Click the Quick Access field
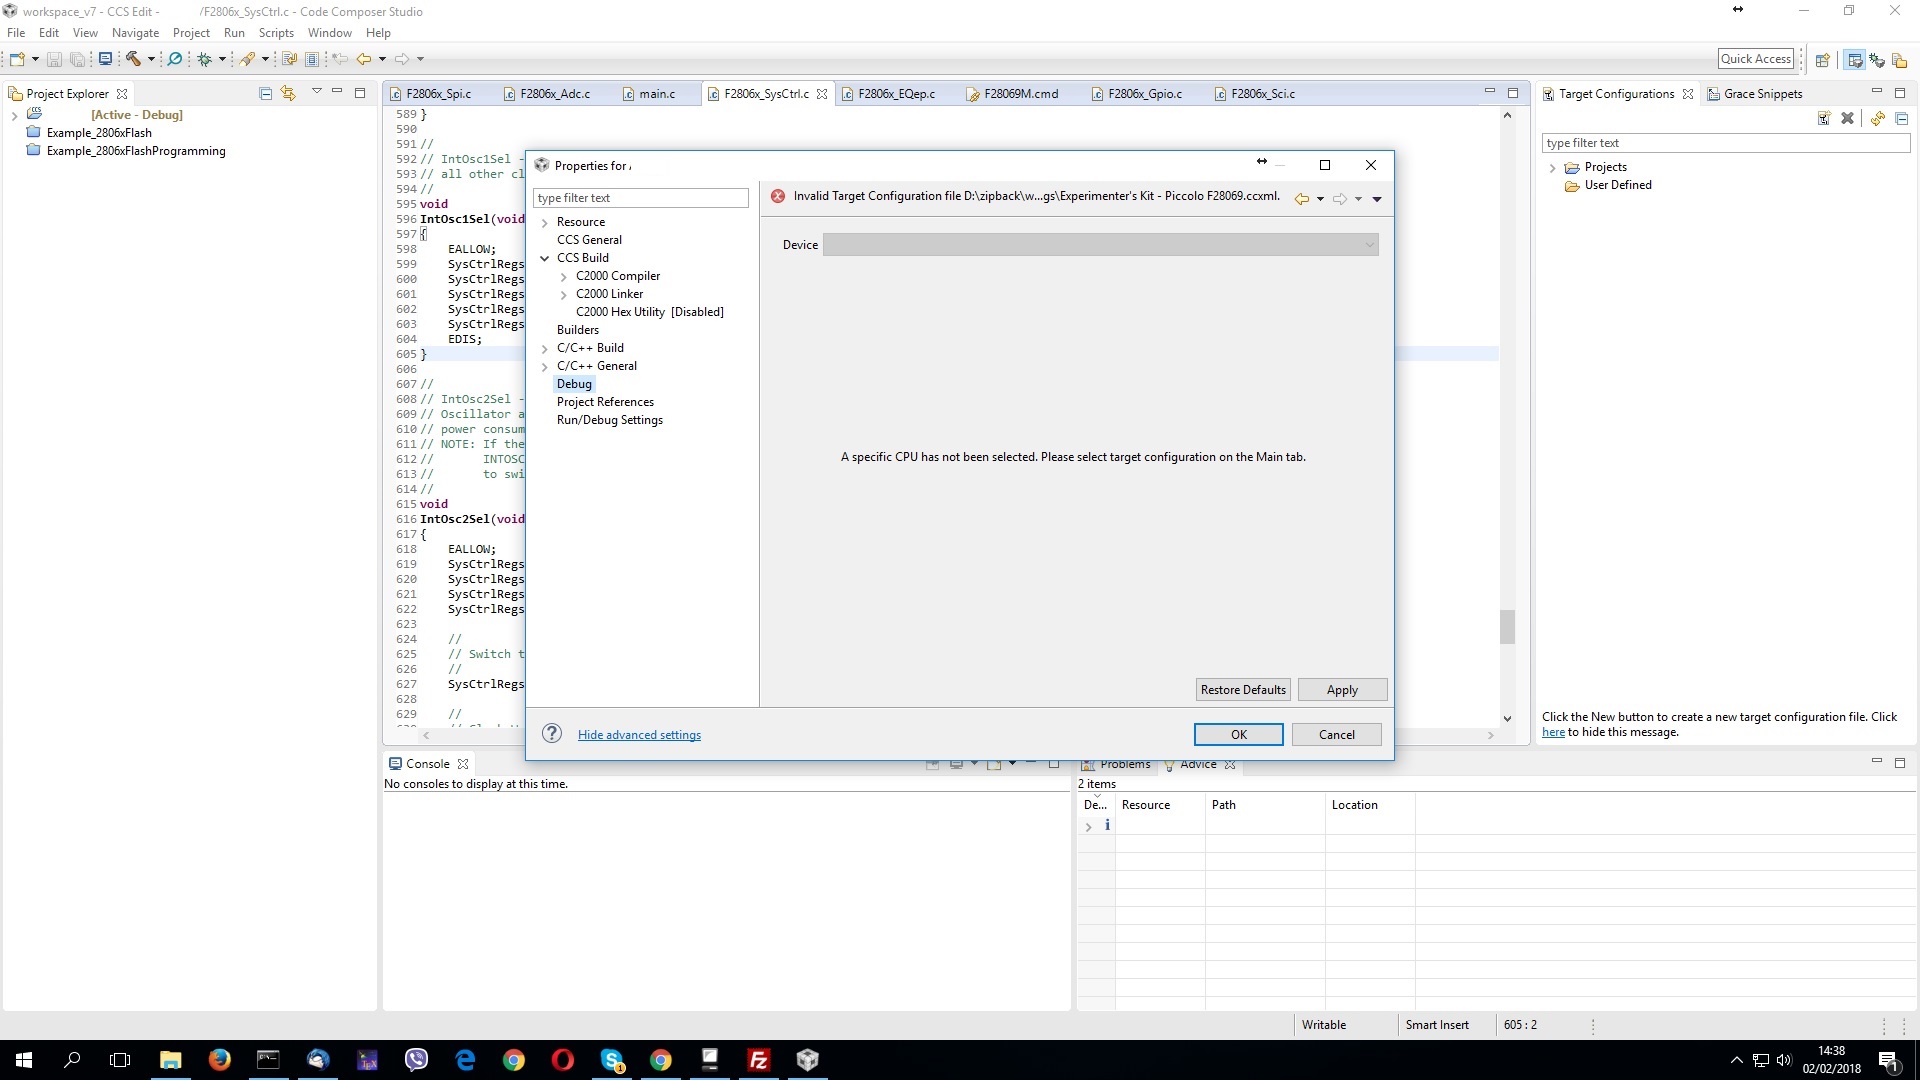Image resolution: width=1920 pixels, height=1080 pixels. [x=1756, y=59]
